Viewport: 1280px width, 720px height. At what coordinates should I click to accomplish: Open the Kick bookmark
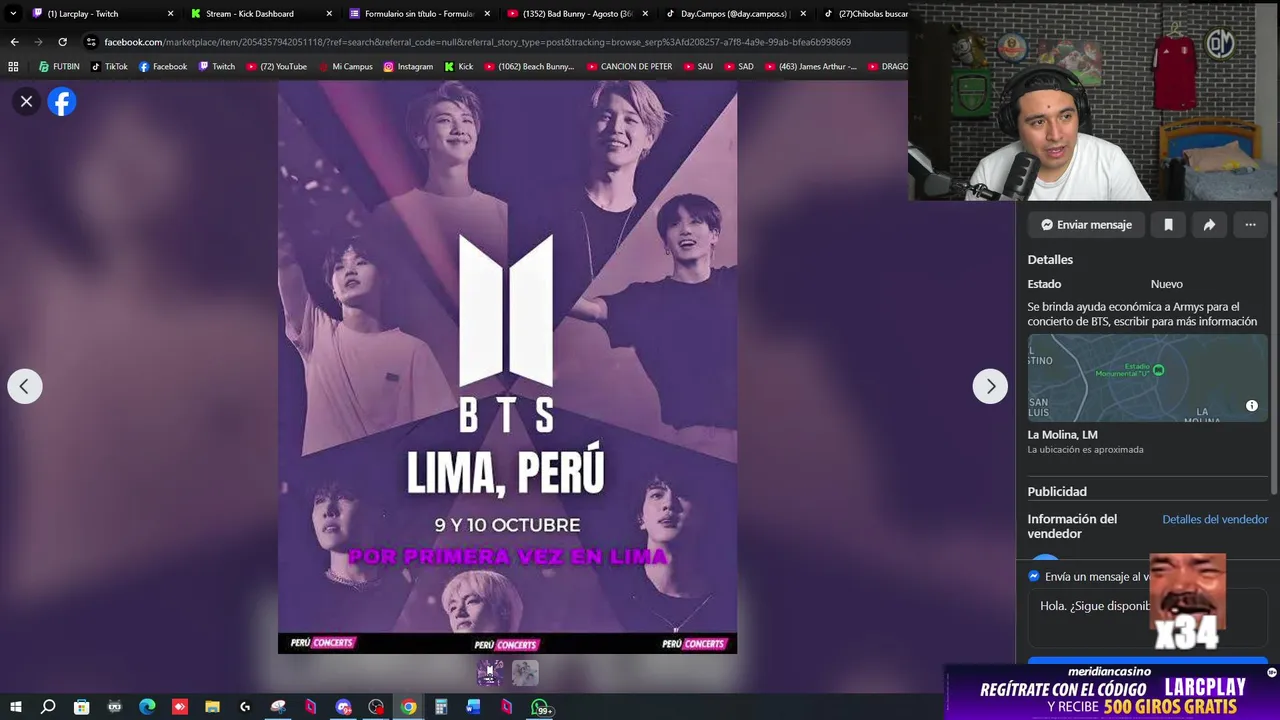pos(458,66)
